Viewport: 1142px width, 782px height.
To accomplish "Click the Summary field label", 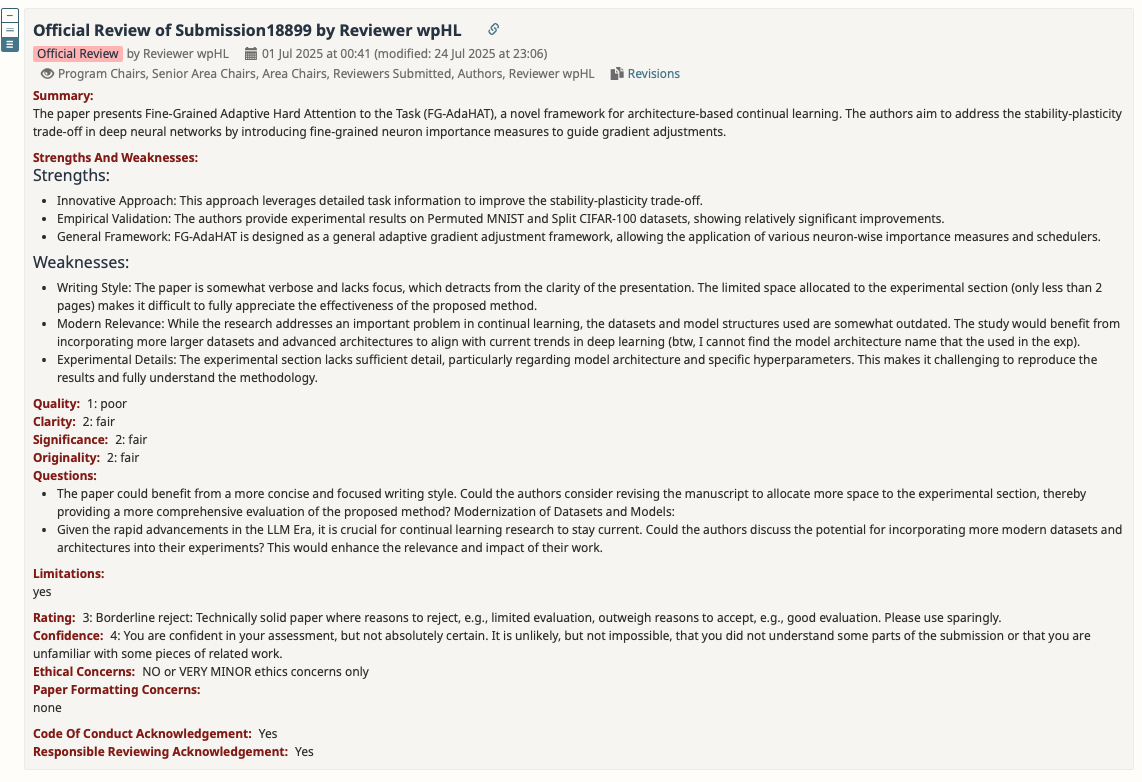I will click(x=63, y=96).
